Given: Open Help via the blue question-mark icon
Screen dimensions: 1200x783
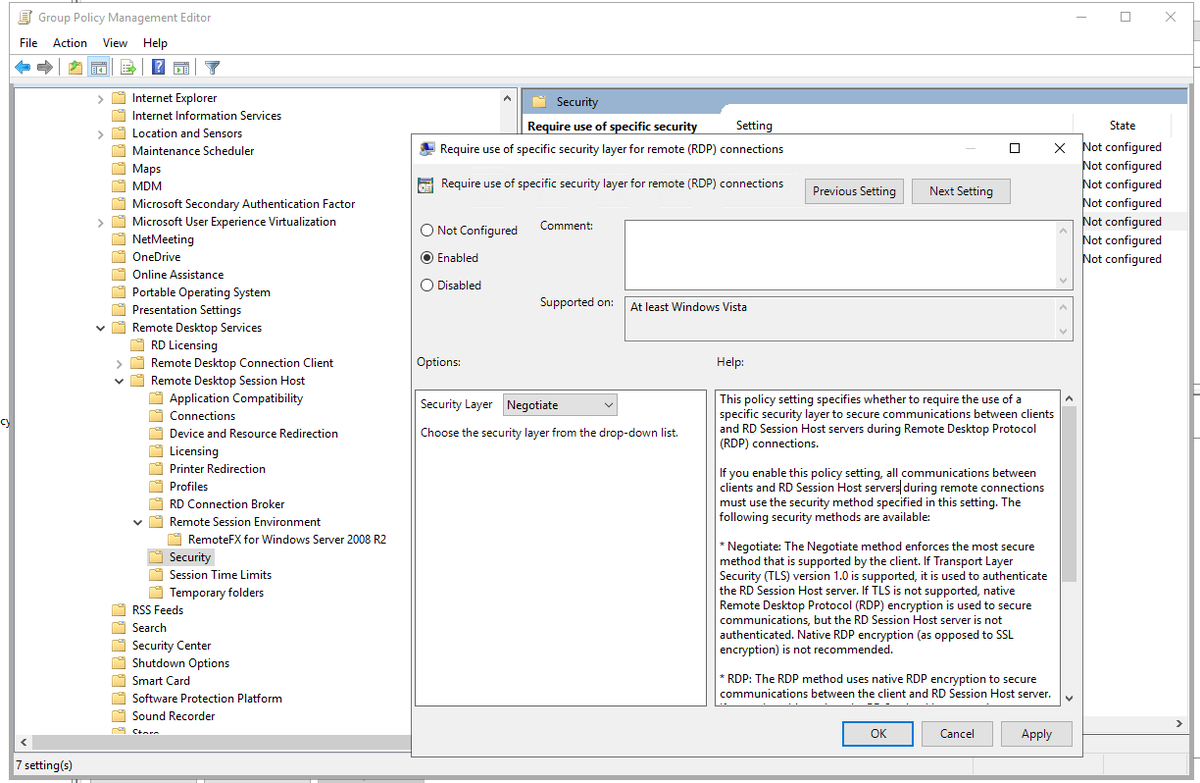Looking at the screenshot, I should click(x=158, y=68).
